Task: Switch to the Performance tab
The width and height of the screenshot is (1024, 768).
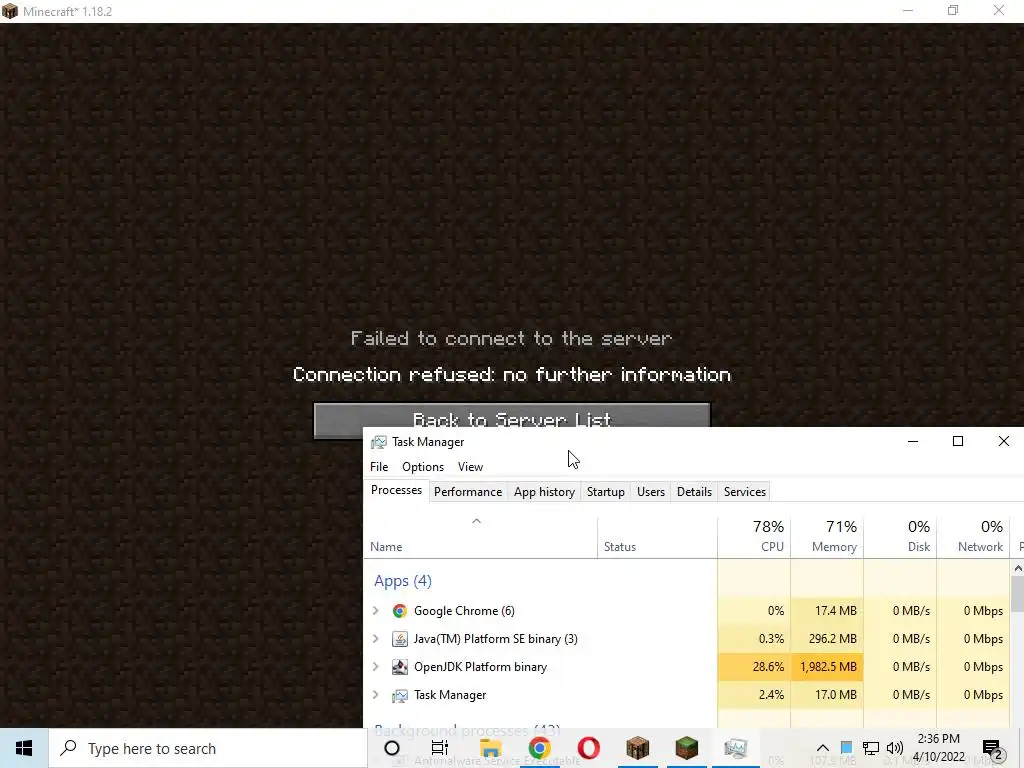Action: [468, 492]
